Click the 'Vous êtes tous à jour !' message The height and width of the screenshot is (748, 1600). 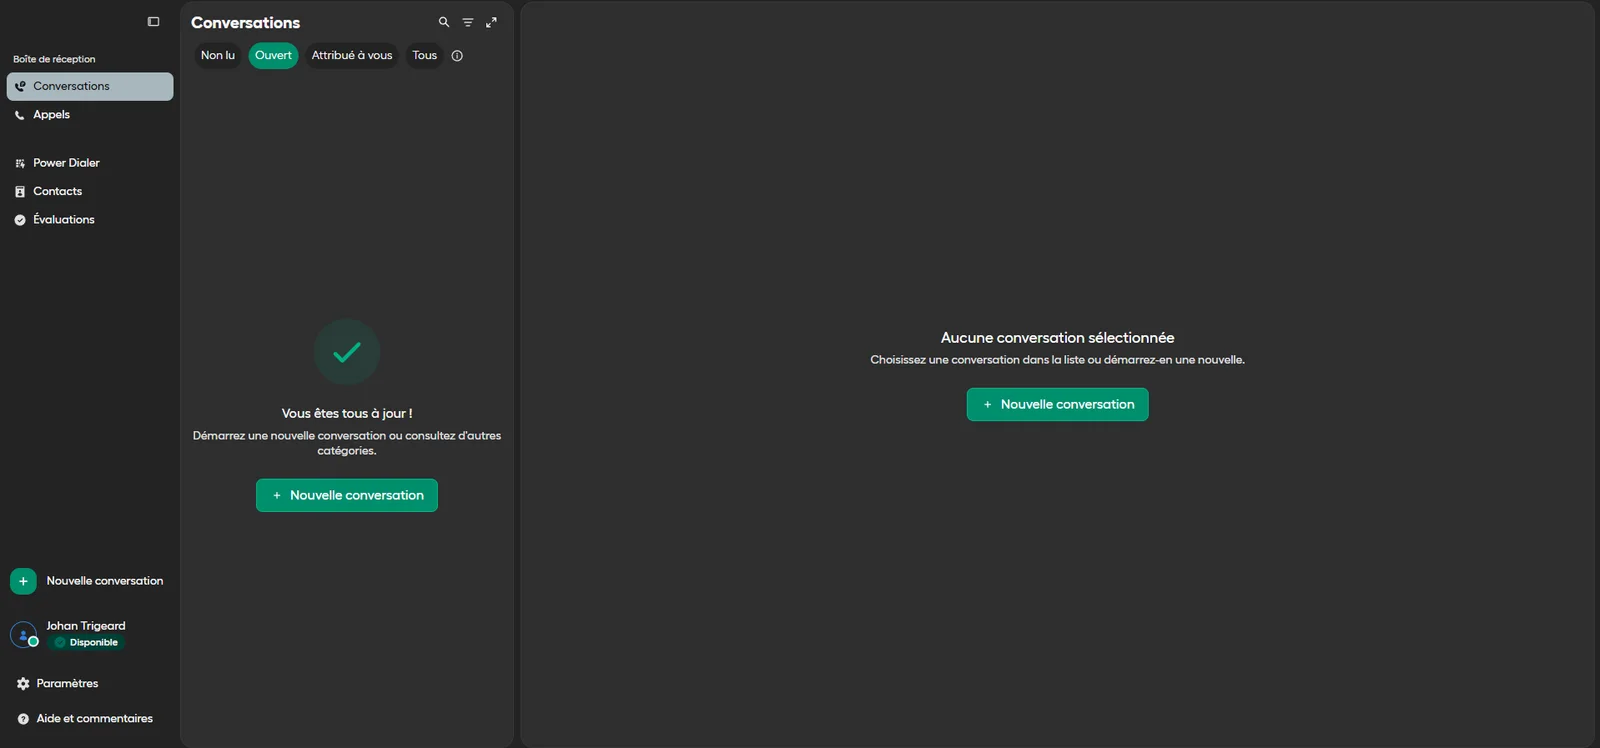pos(347,414)
